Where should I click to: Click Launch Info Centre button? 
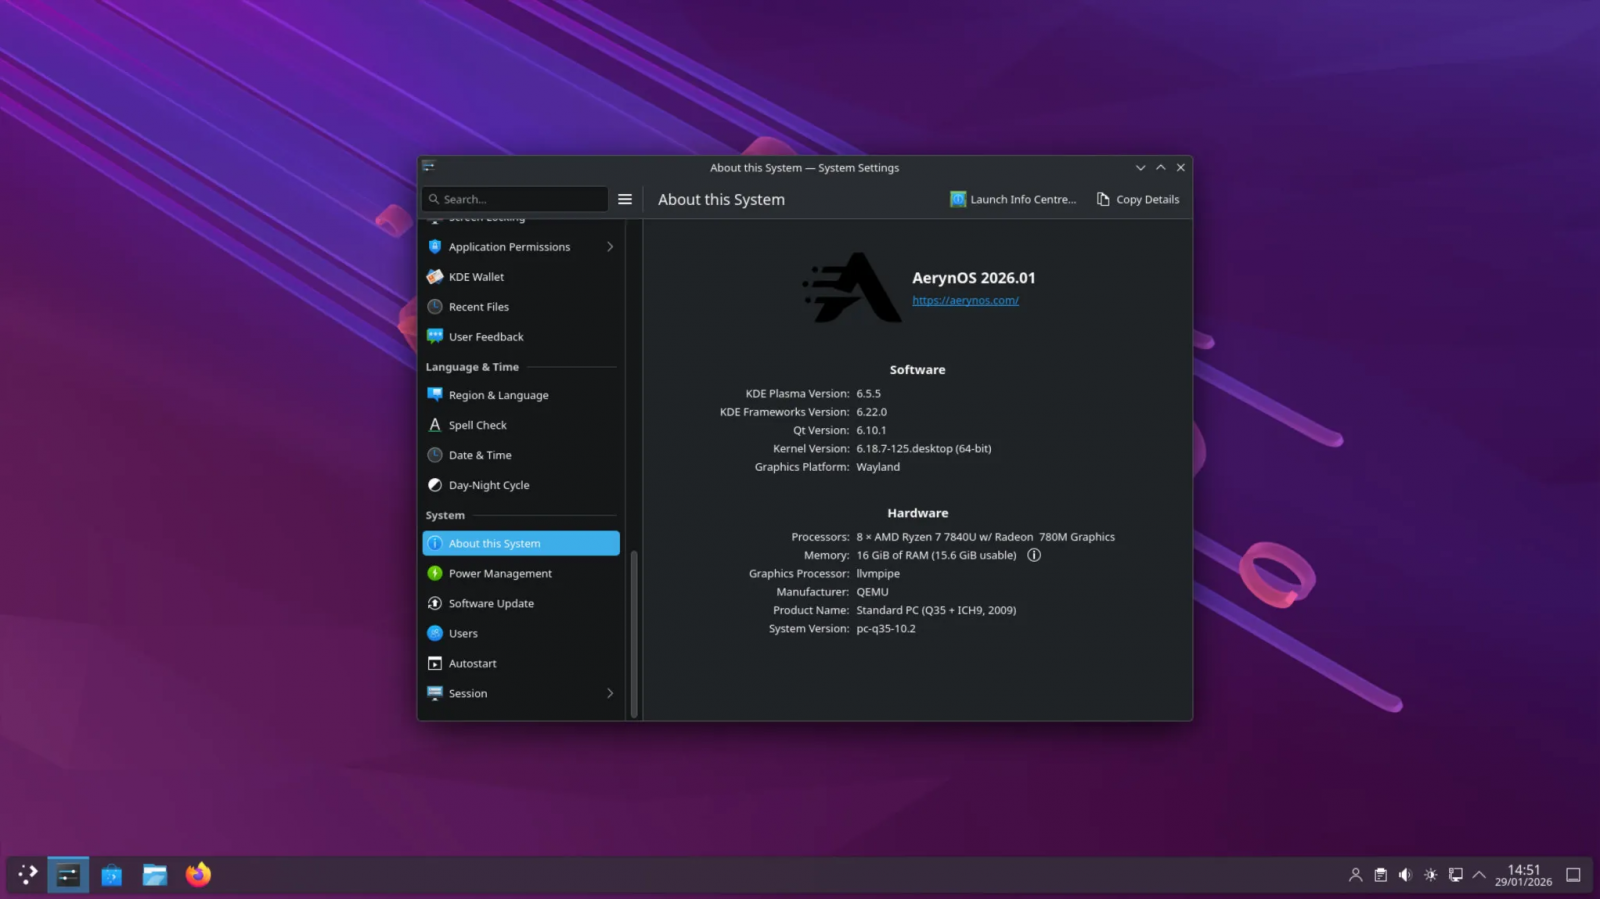[1013, 199]
